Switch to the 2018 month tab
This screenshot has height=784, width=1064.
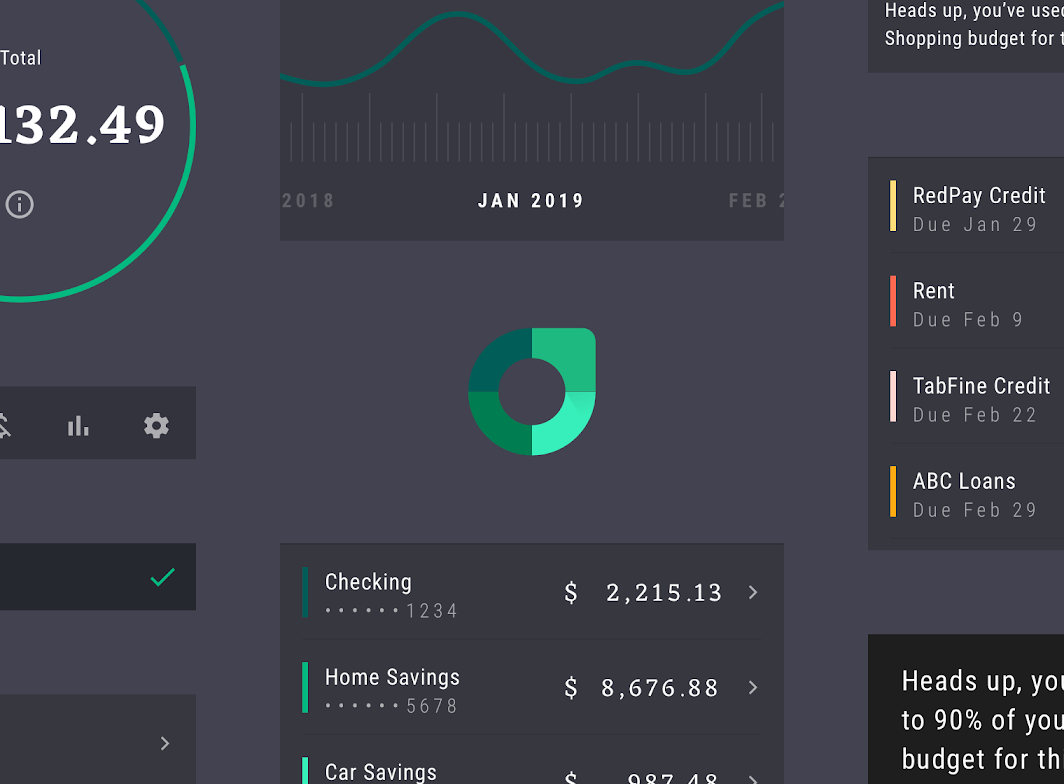pyautogui.click(x=308, y=201)
